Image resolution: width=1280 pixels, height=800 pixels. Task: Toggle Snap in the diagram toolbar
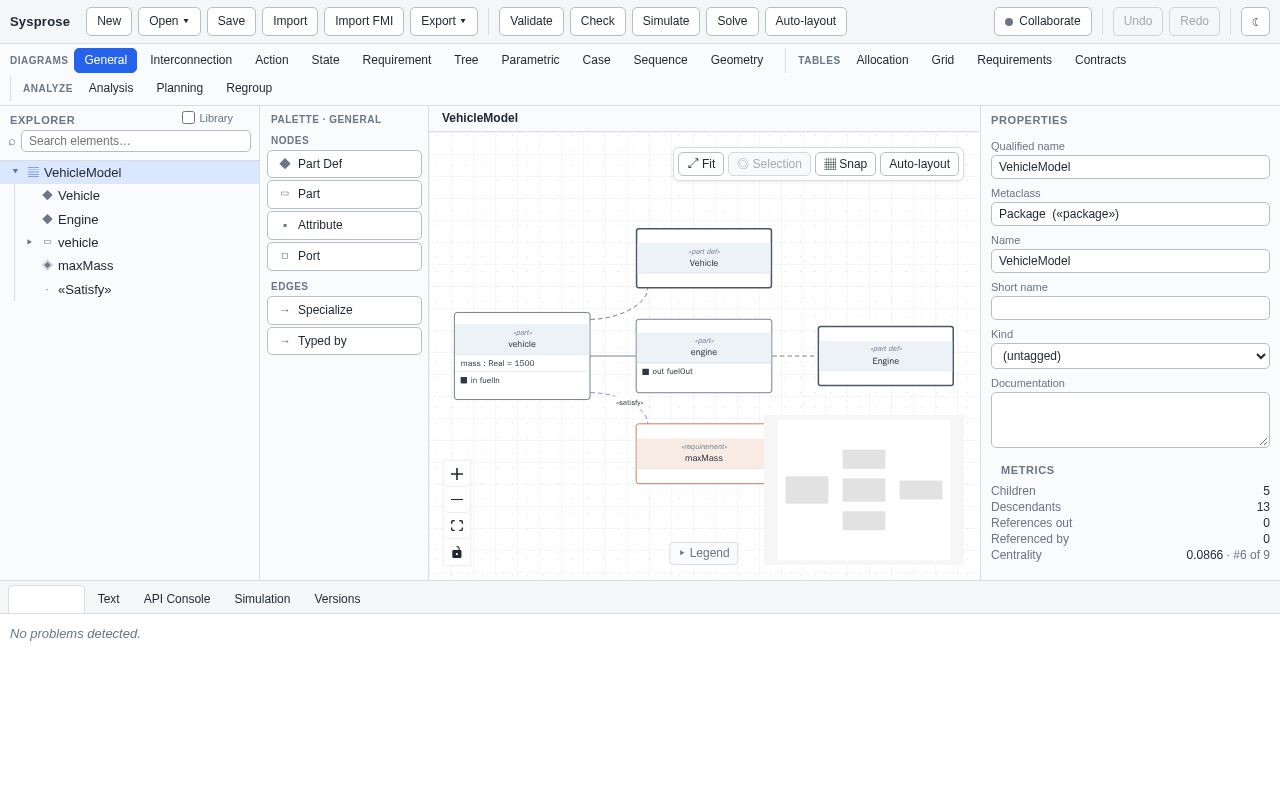point(845,164)
